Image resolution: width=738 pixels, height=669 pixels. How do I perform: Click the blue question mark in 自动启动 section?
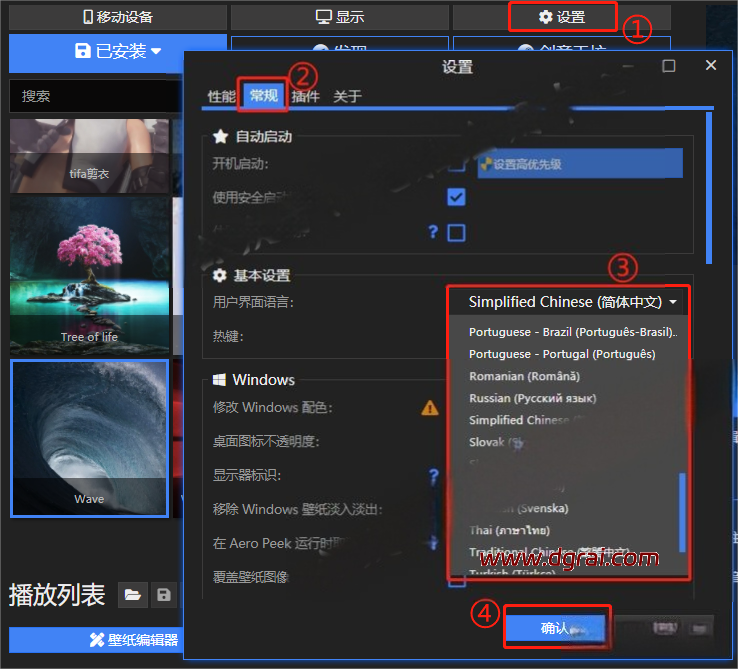tap(433, 232)
